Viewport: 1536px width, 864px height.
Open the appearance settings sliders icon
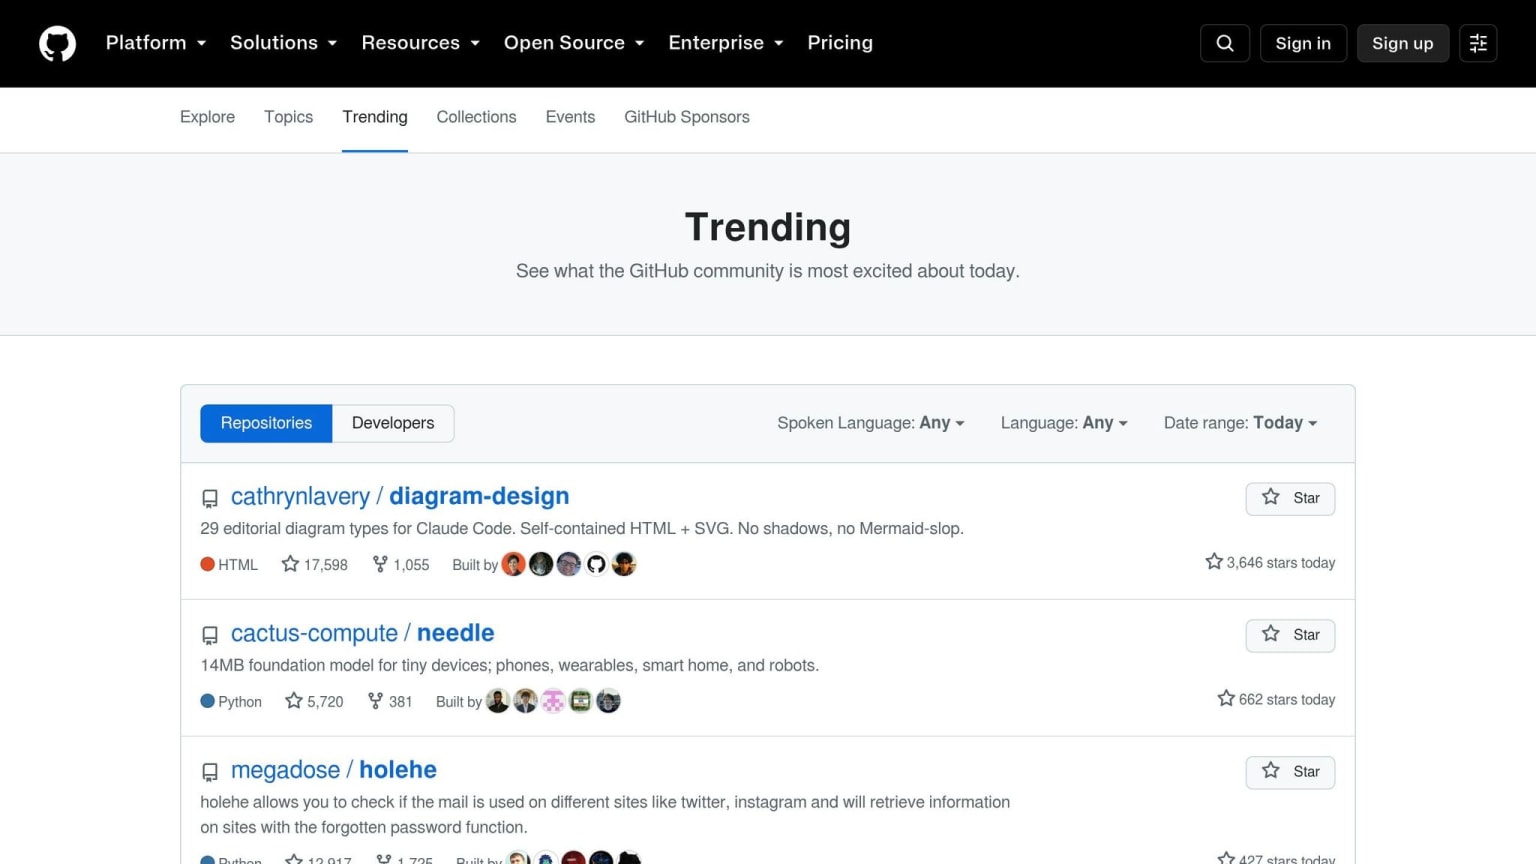tap(1478, 43)
